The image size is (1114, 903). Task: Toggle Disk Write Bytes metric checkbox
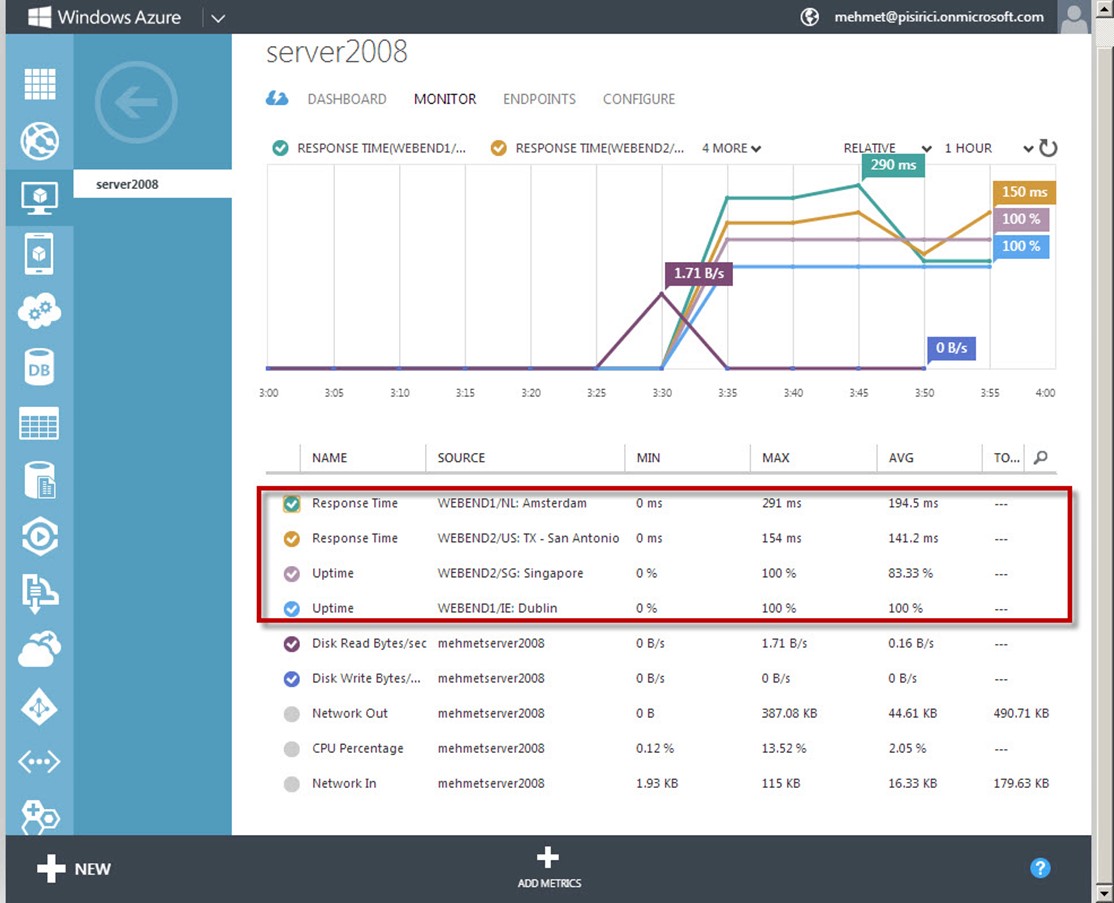(292, 678)
